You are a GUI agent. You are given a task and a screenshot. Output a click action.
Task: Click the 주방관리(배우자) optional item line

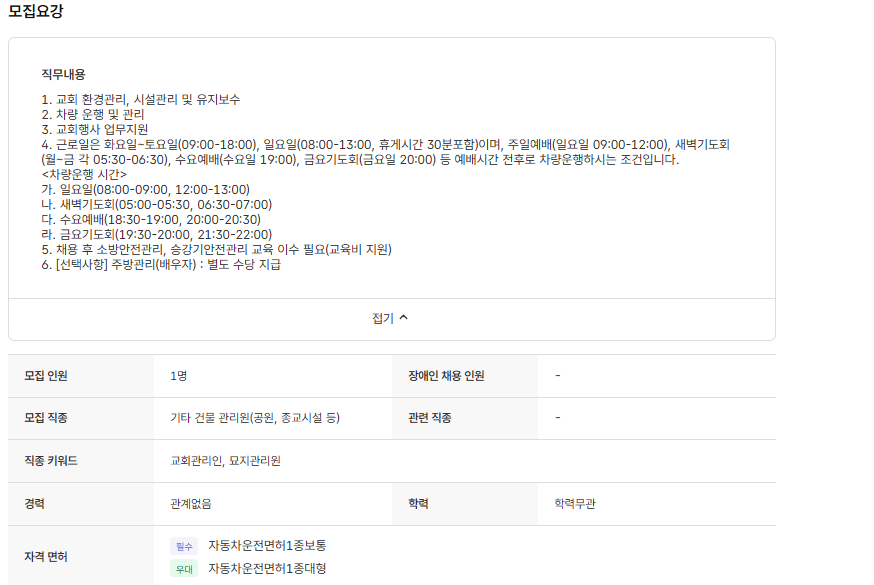pos(161,265)
